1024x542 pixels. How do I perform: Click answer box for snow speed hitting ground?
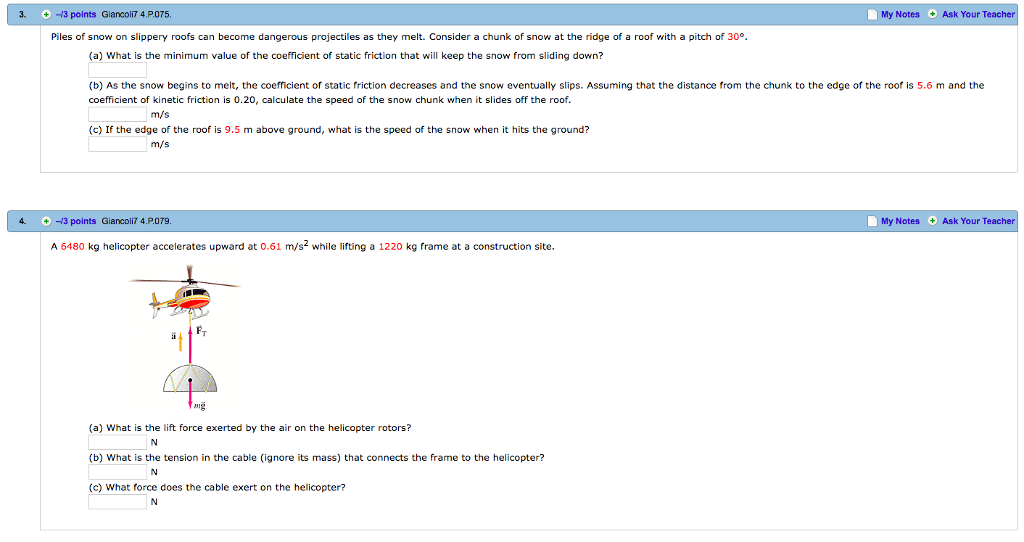(118, 144)
